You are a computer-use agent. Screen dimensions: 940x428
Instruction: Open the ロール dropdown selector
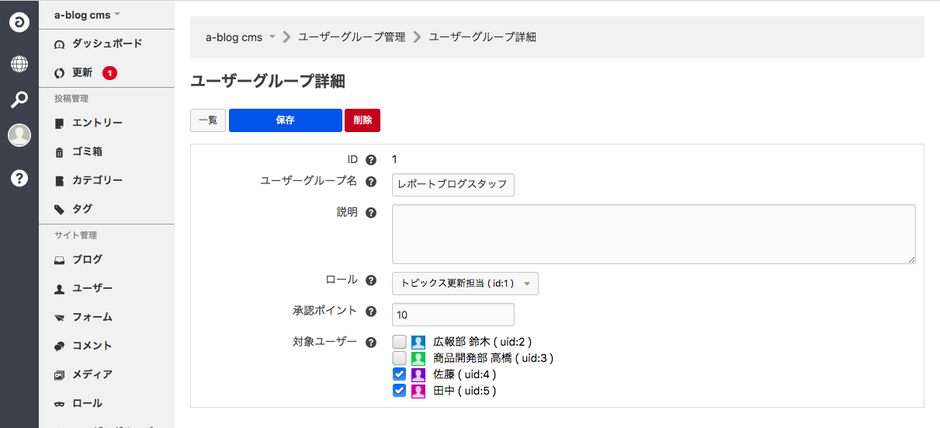[x=465, y=283]
